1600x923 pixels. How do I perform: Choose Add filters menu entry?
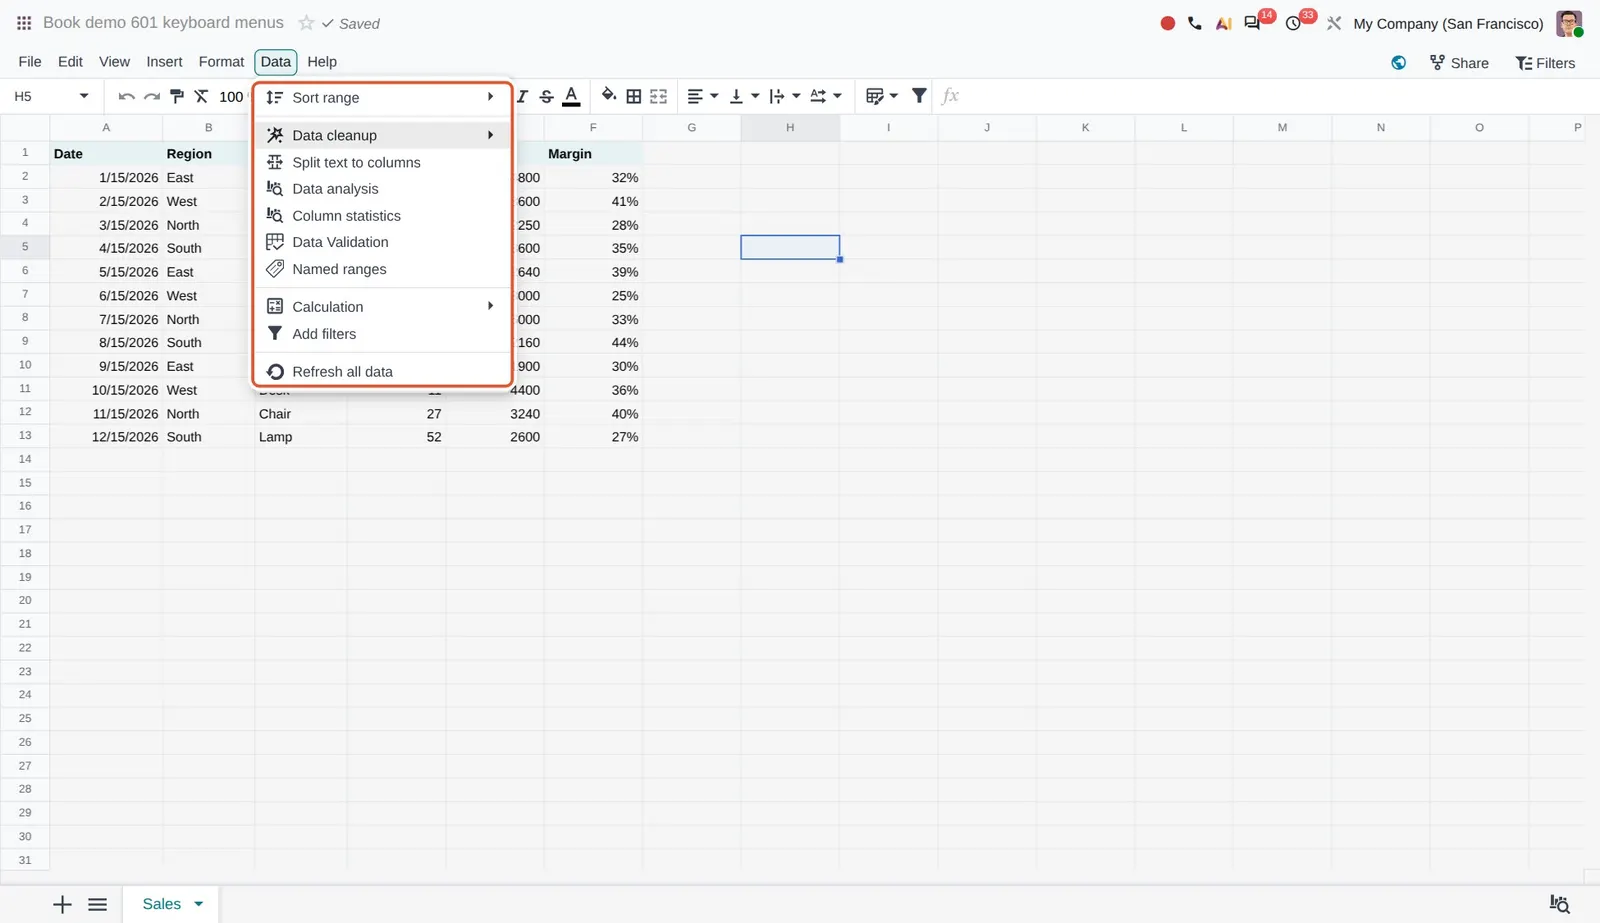pos(382,334)
